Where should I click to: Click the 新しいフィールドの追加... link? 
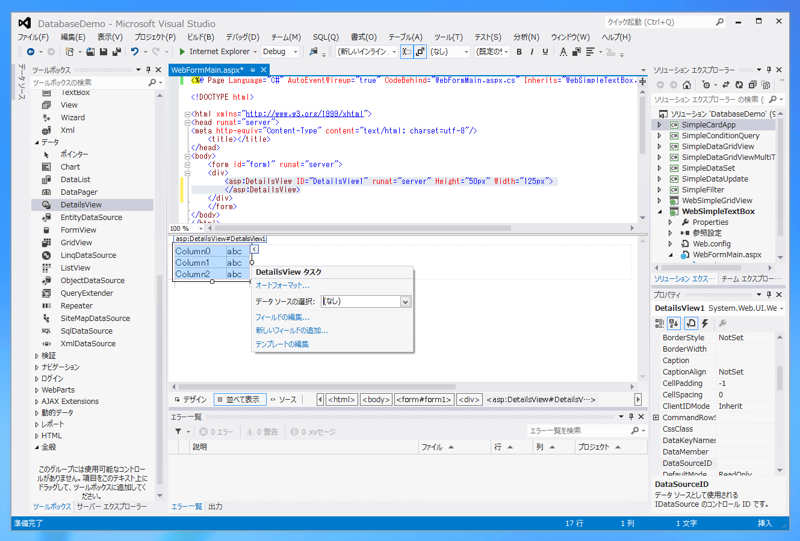291,331
